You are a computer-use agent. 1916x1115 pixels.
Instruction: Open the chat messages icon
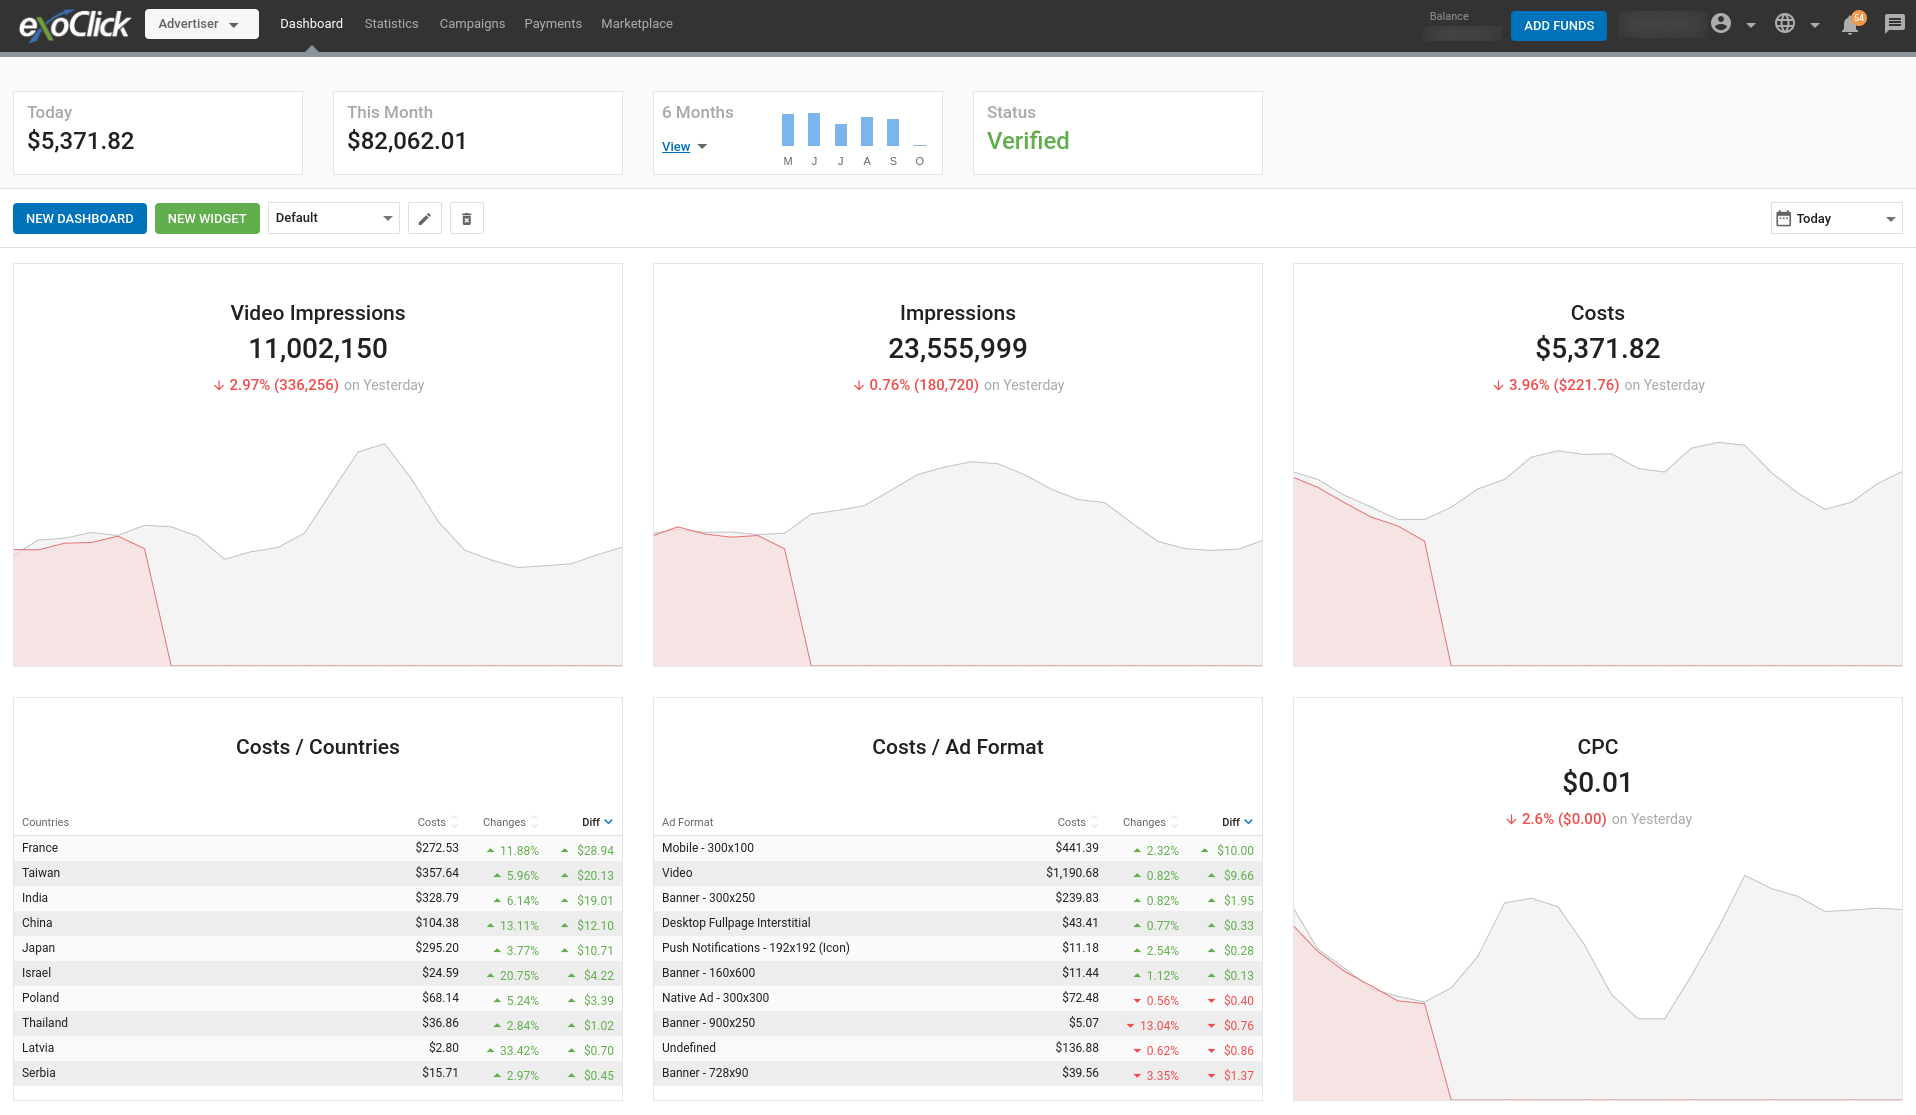click(1894, 24)
